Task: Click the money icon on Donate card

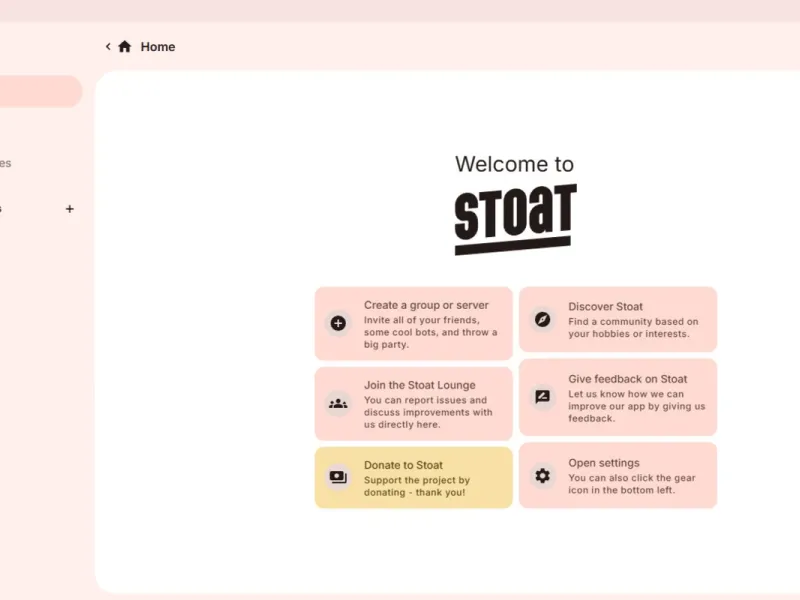Action: [338, 477]
